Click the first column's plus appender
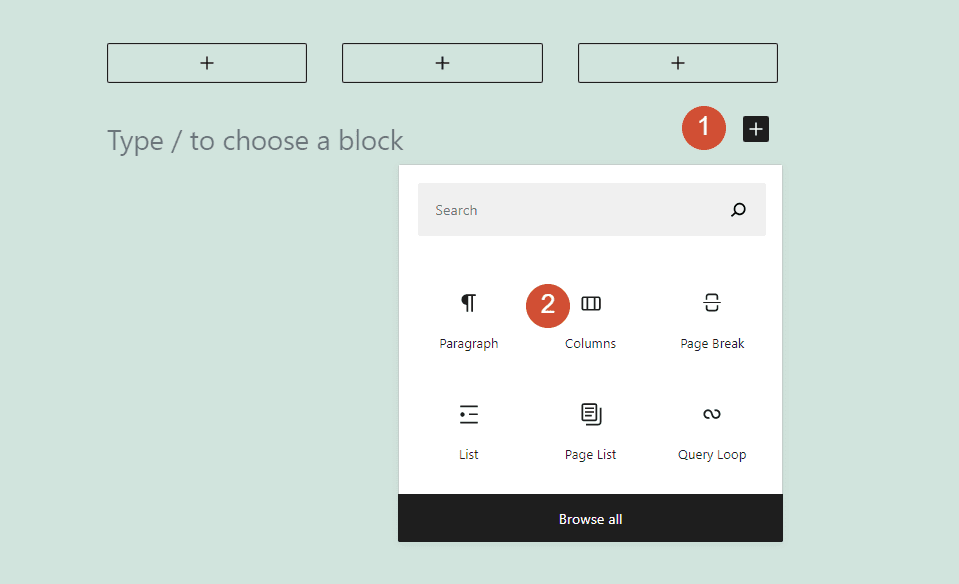The image size is (959, 584). 206,62
